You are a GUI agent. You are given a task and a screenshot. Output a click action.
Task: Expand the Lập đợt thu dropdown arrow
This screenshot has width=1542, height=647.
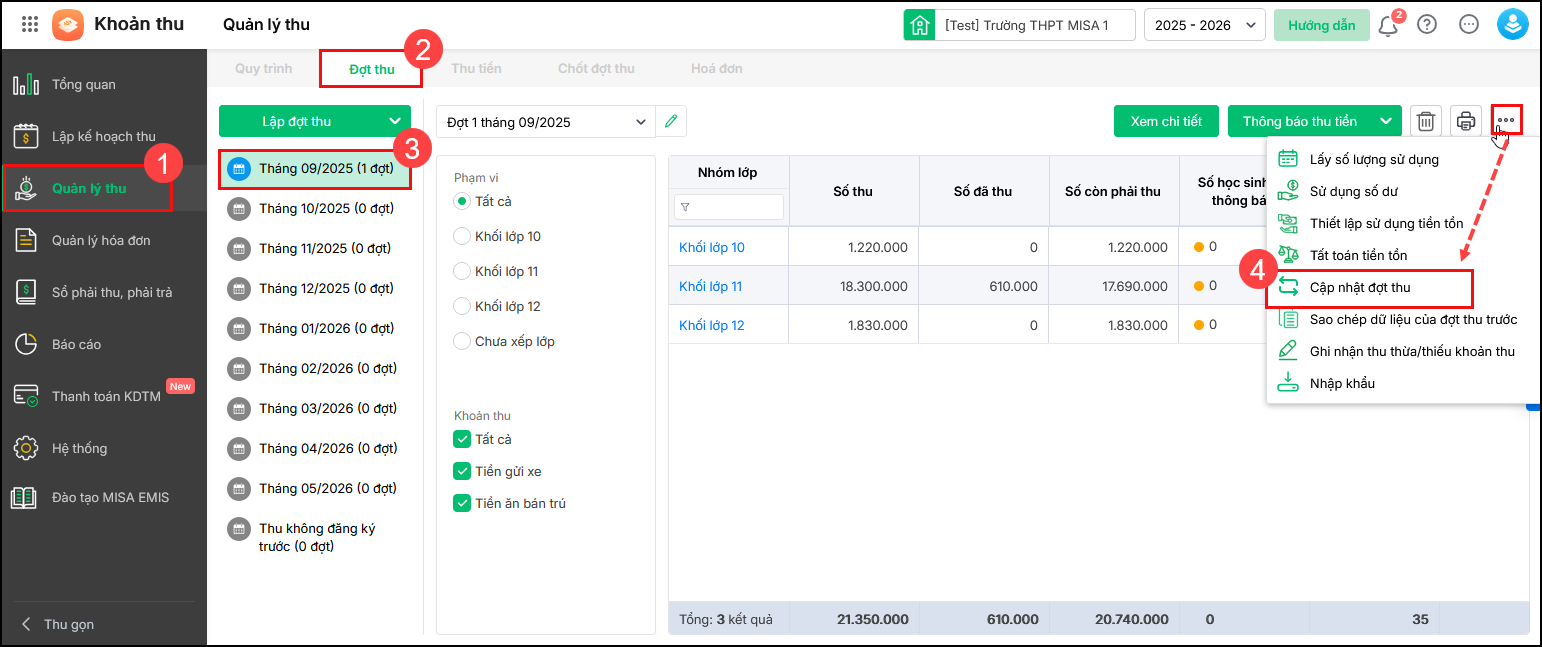[394, 121]
